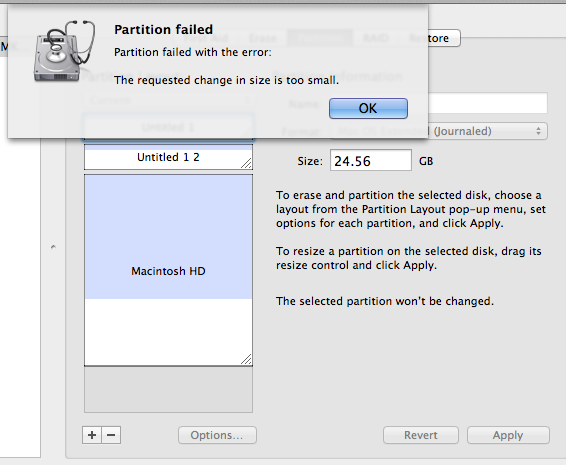Click the resize handle of Macintosh HD
The width and height of the screenshot is (566, 465).
click(x=246, y=359)
